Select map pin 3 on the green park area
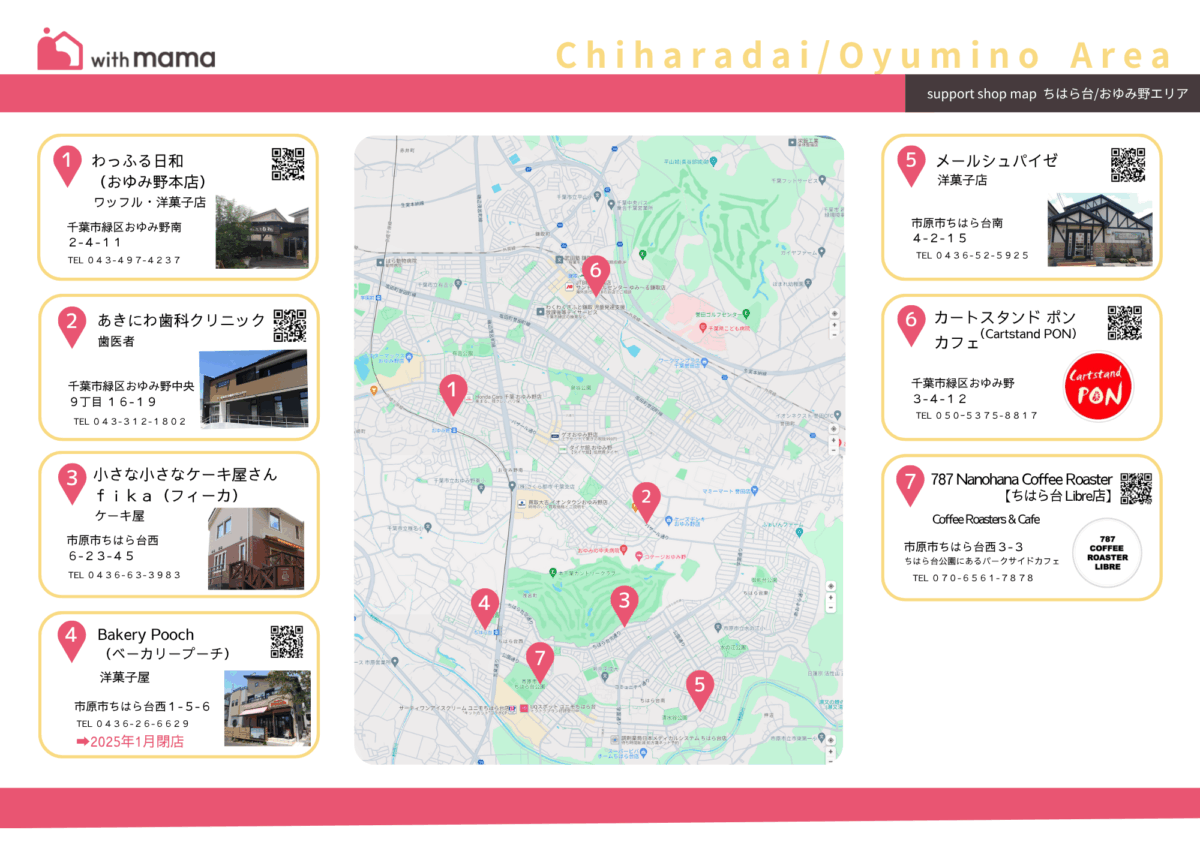1200x848 pixels. tap(624, 602)
